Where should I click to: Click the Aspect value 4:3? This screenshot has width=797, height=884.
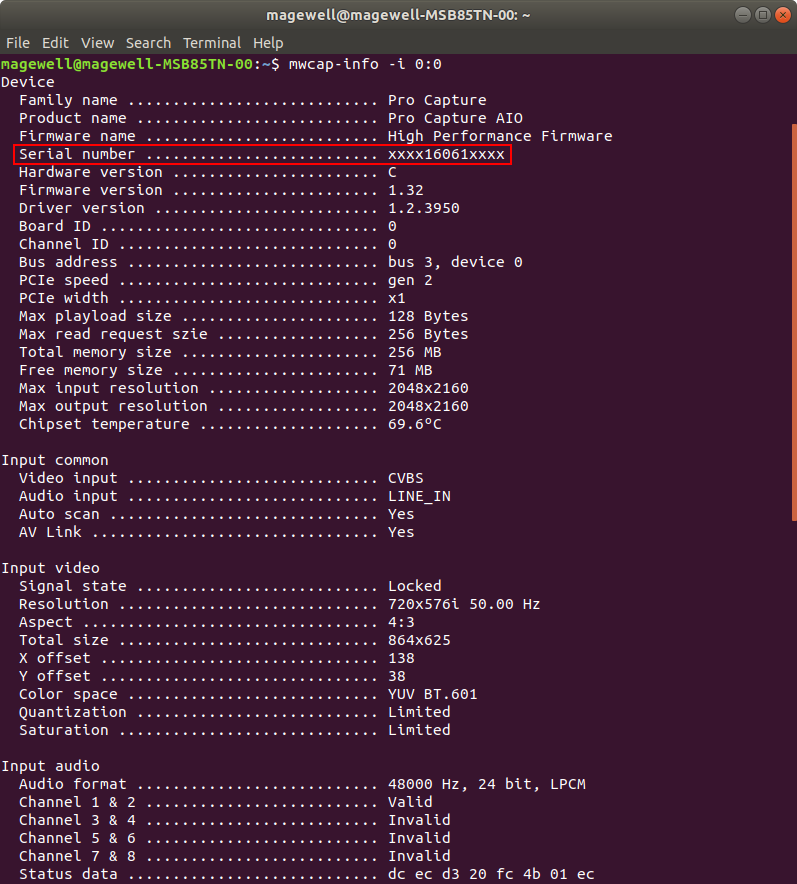click(401, 623)
